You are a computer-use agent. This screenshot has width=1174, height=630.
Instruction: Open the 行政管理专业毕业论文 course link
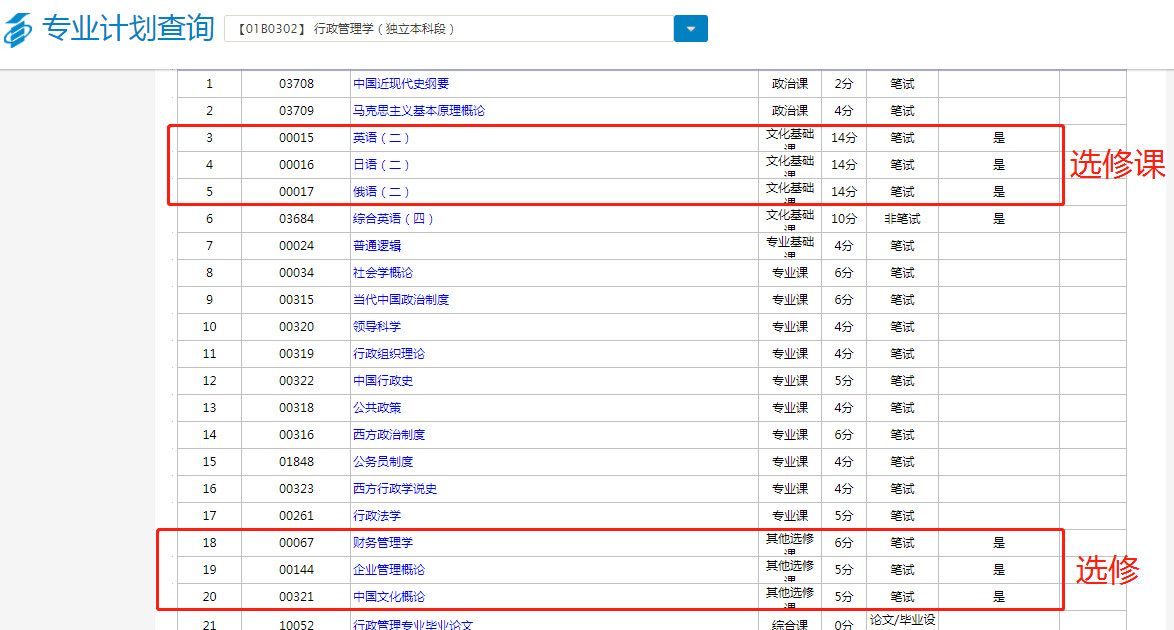[413, 624]
